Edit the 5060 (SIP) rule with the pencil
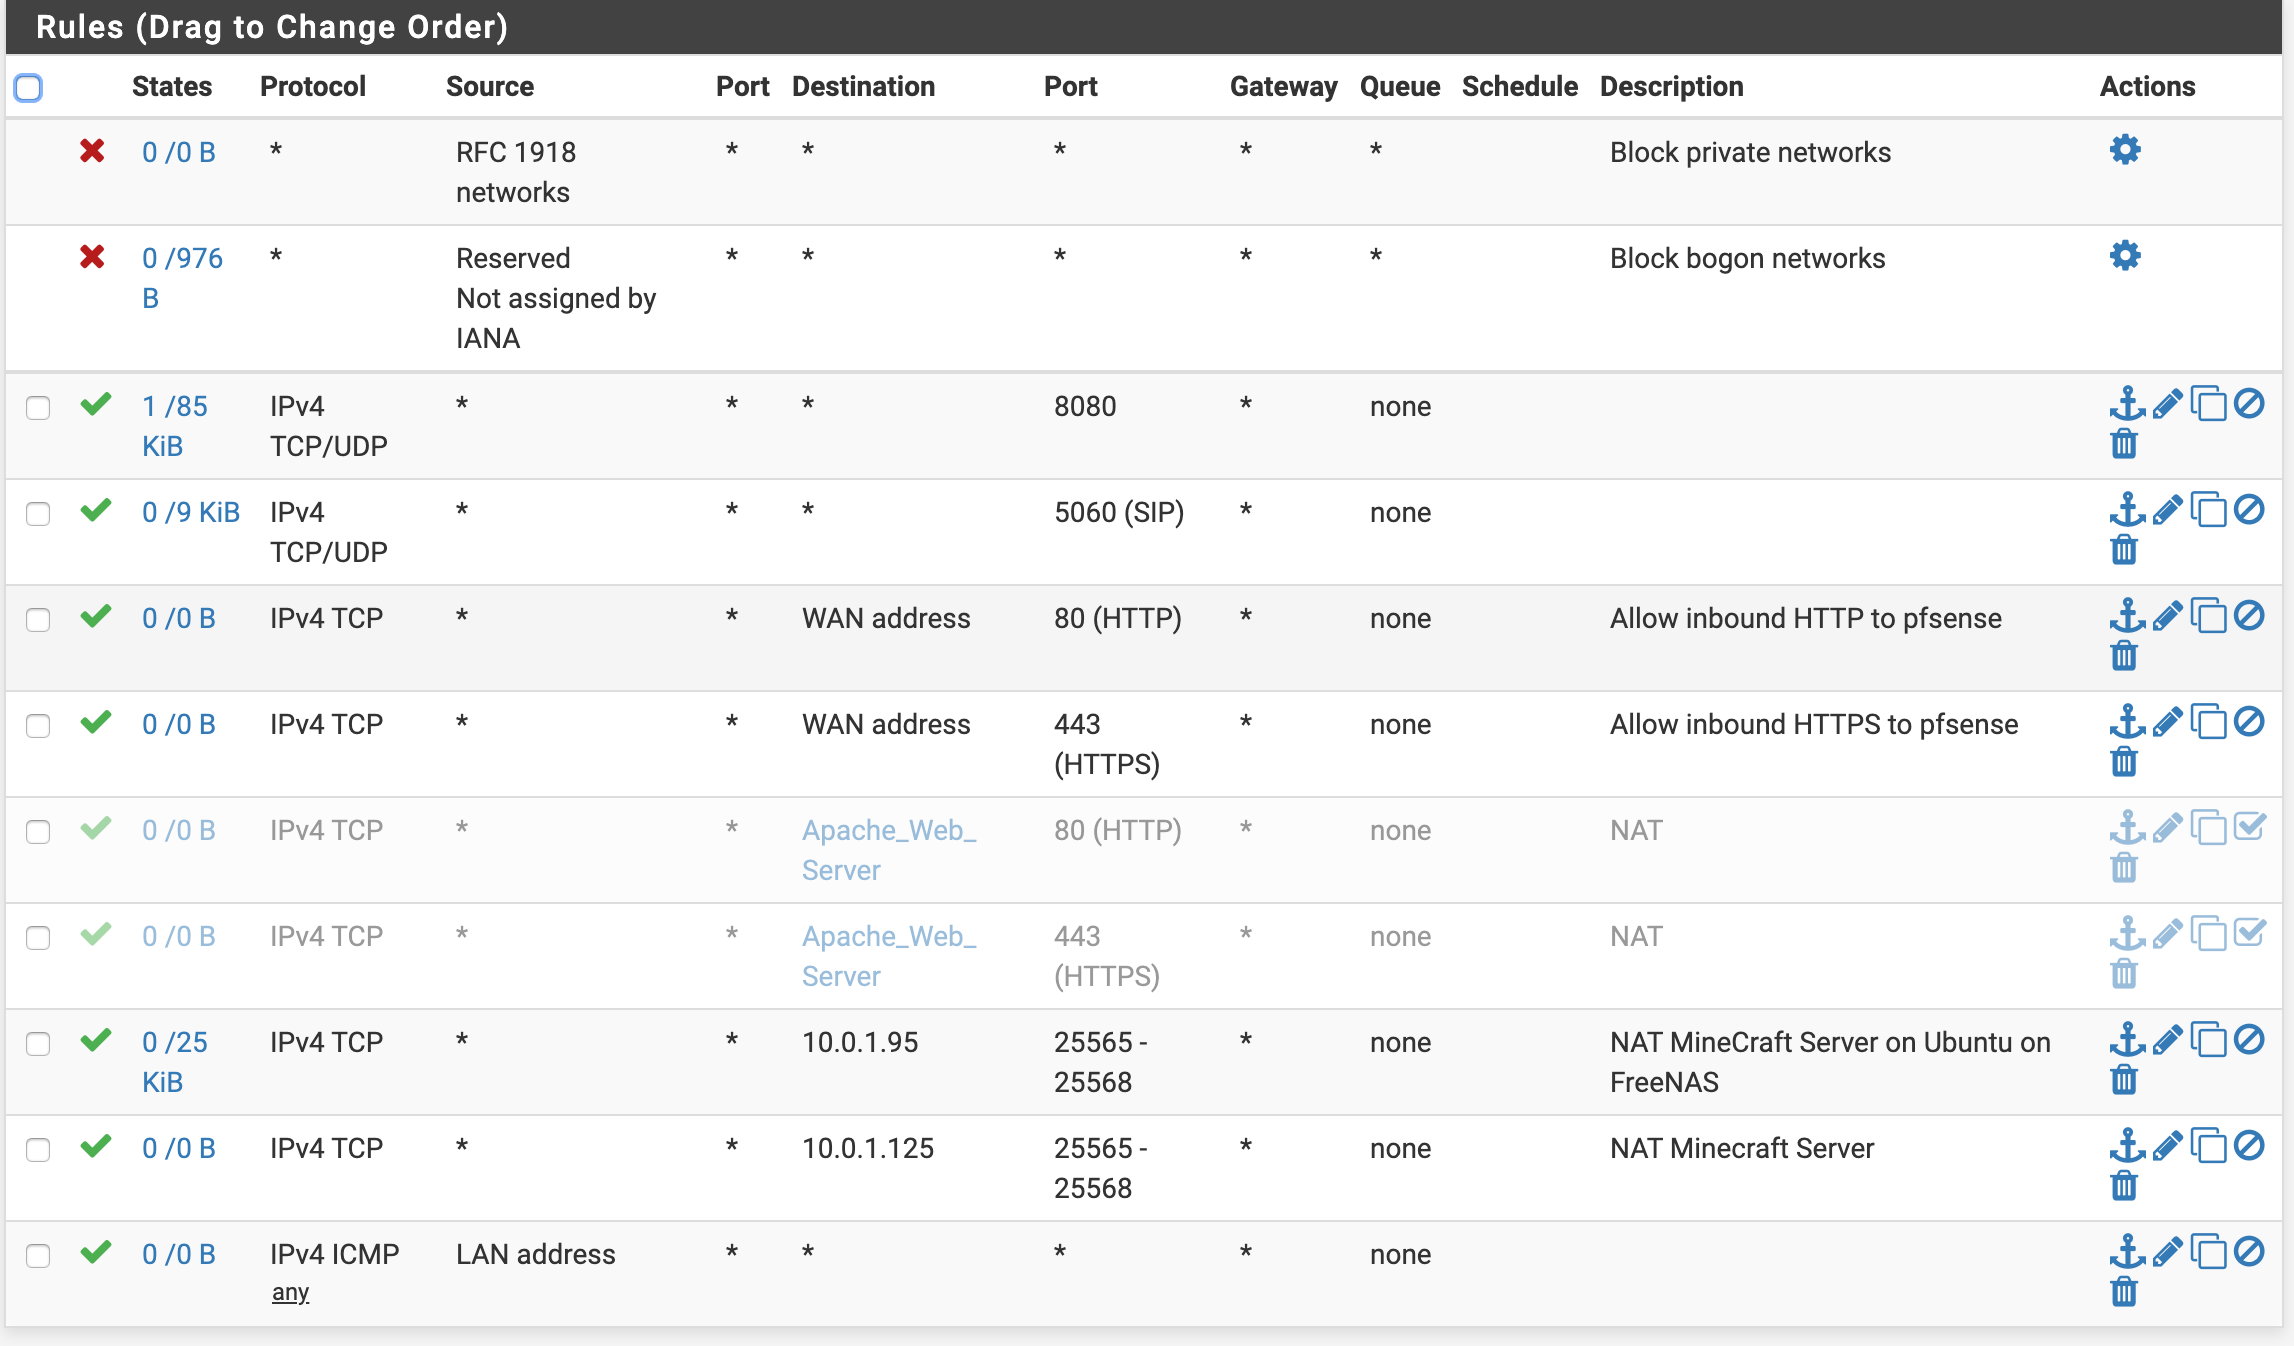The height and width of the screenshot is (1346, 2294). point(2167,511)
